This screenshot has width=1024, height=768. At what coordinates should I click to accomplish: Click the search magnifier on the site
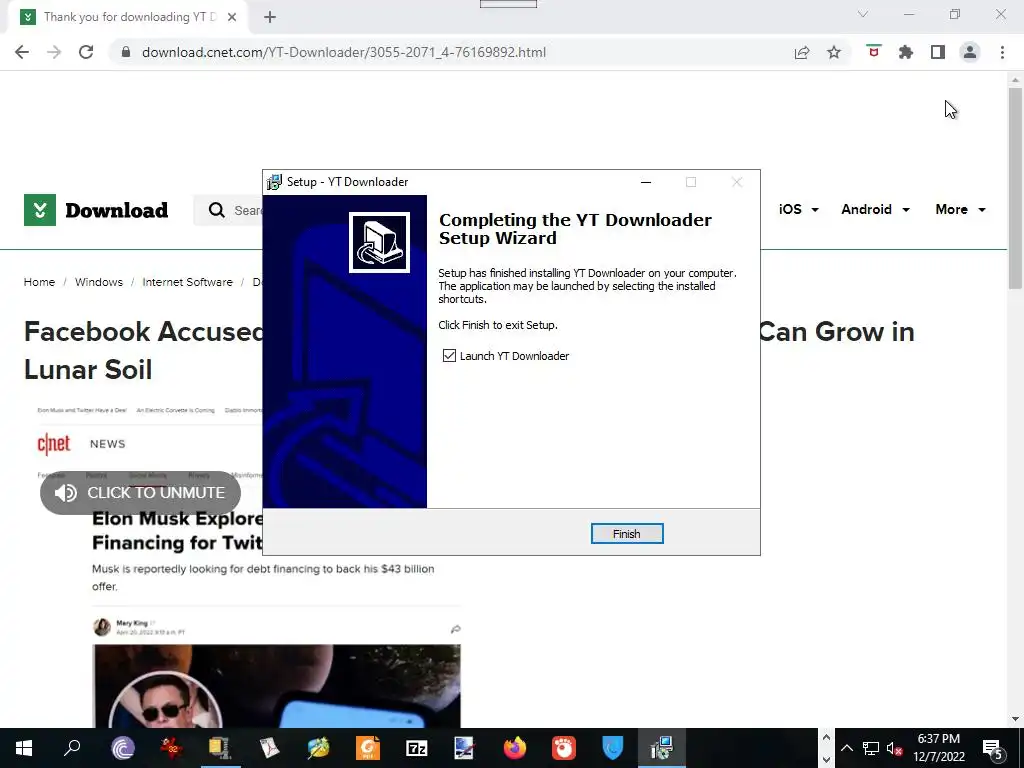tap(216, 210)
